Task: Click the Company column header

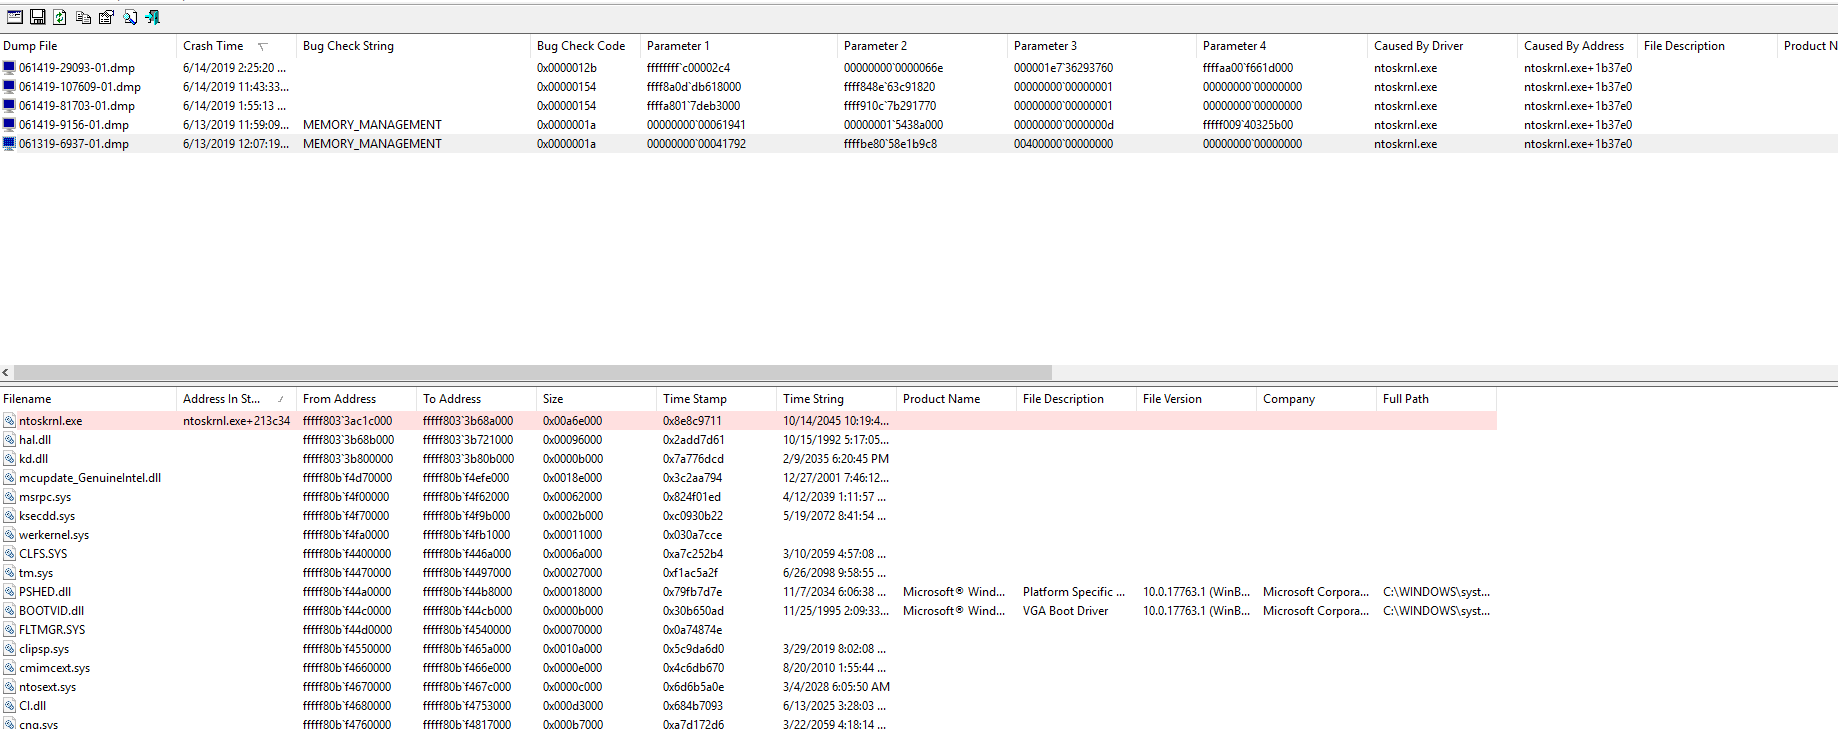Action: pyautogui.click(x=1316, y=399)
